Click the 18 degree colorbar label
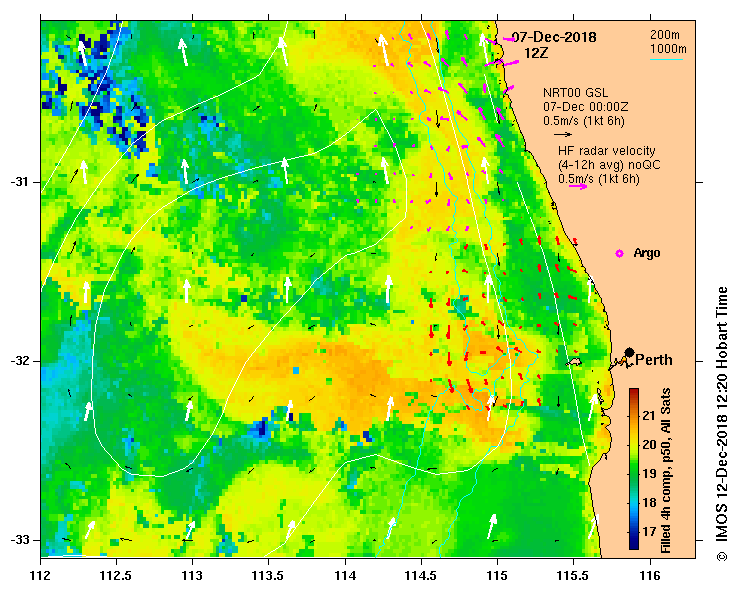Image resolution: width=739 pixels, height=592 pixels. (x=649, y=502)
